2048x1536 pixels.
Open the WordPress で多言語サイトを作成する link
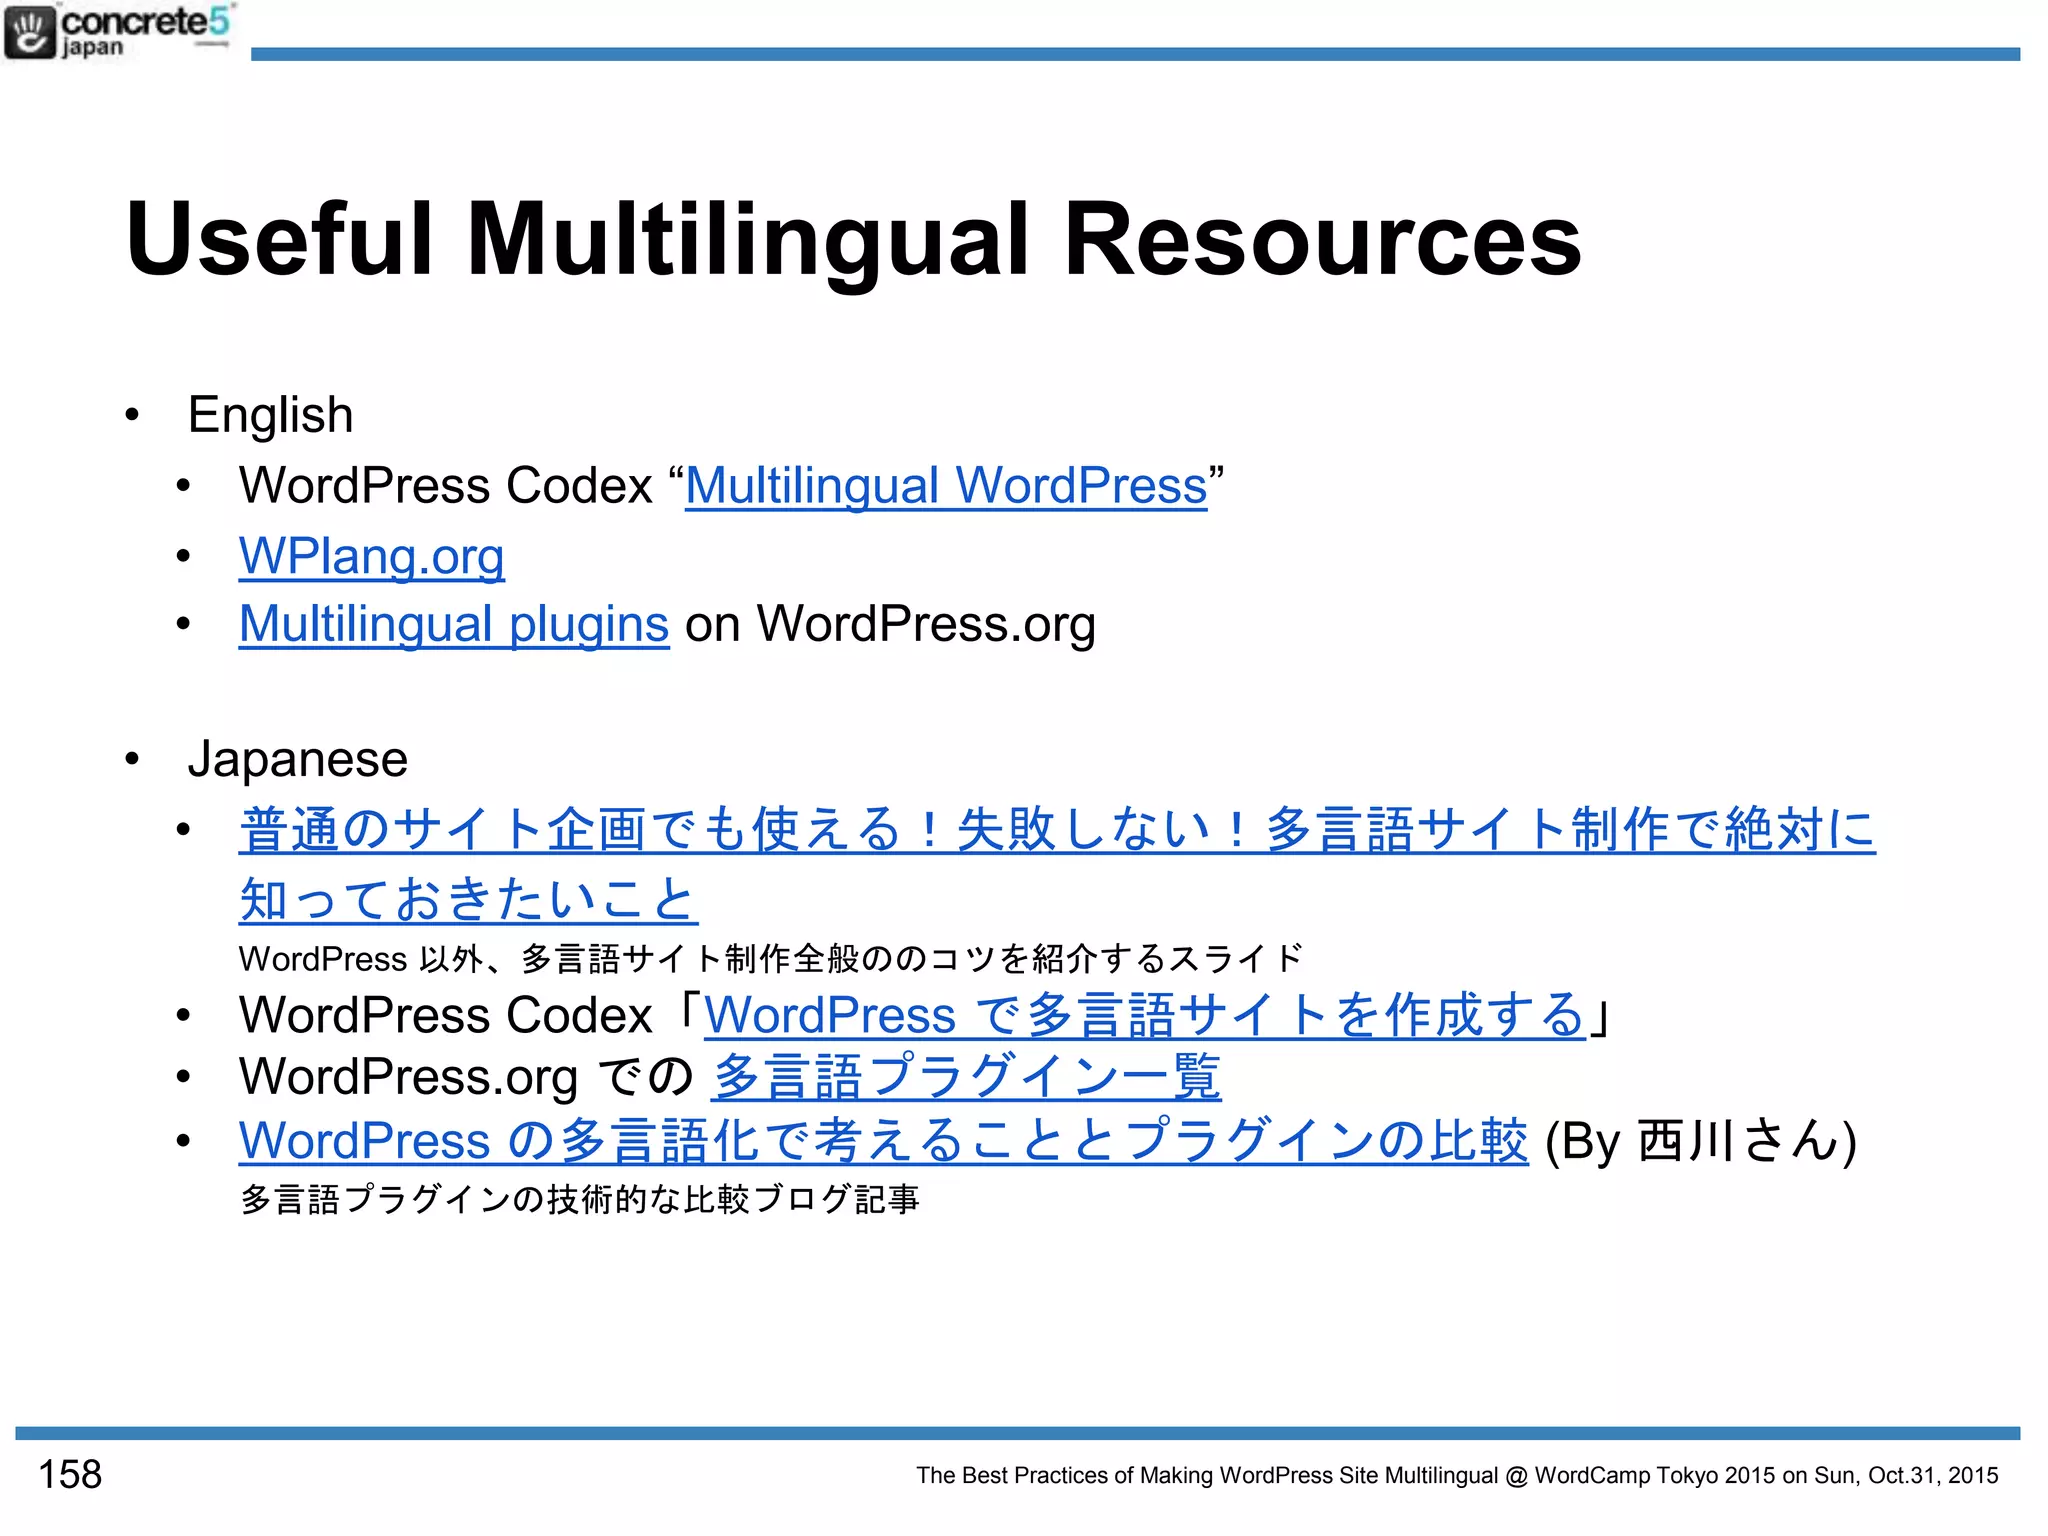pyautogui.click(x=1145, y=1015)
